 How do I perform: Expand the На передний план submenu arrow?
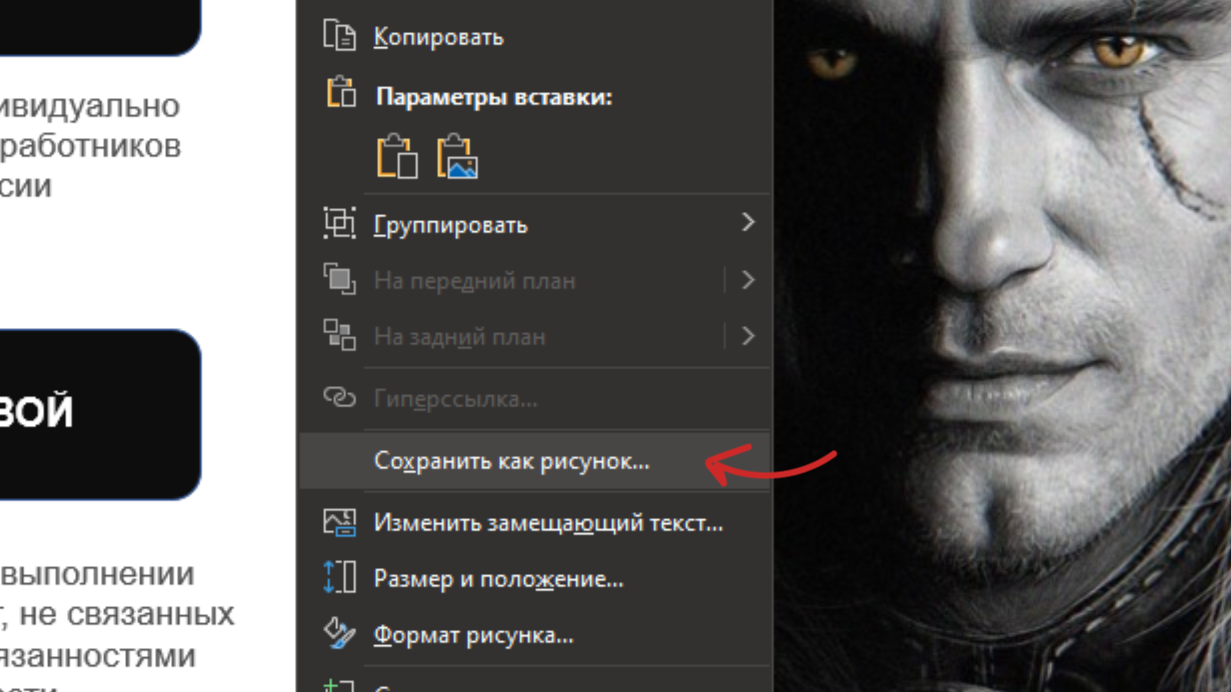(x=747, y=280)
